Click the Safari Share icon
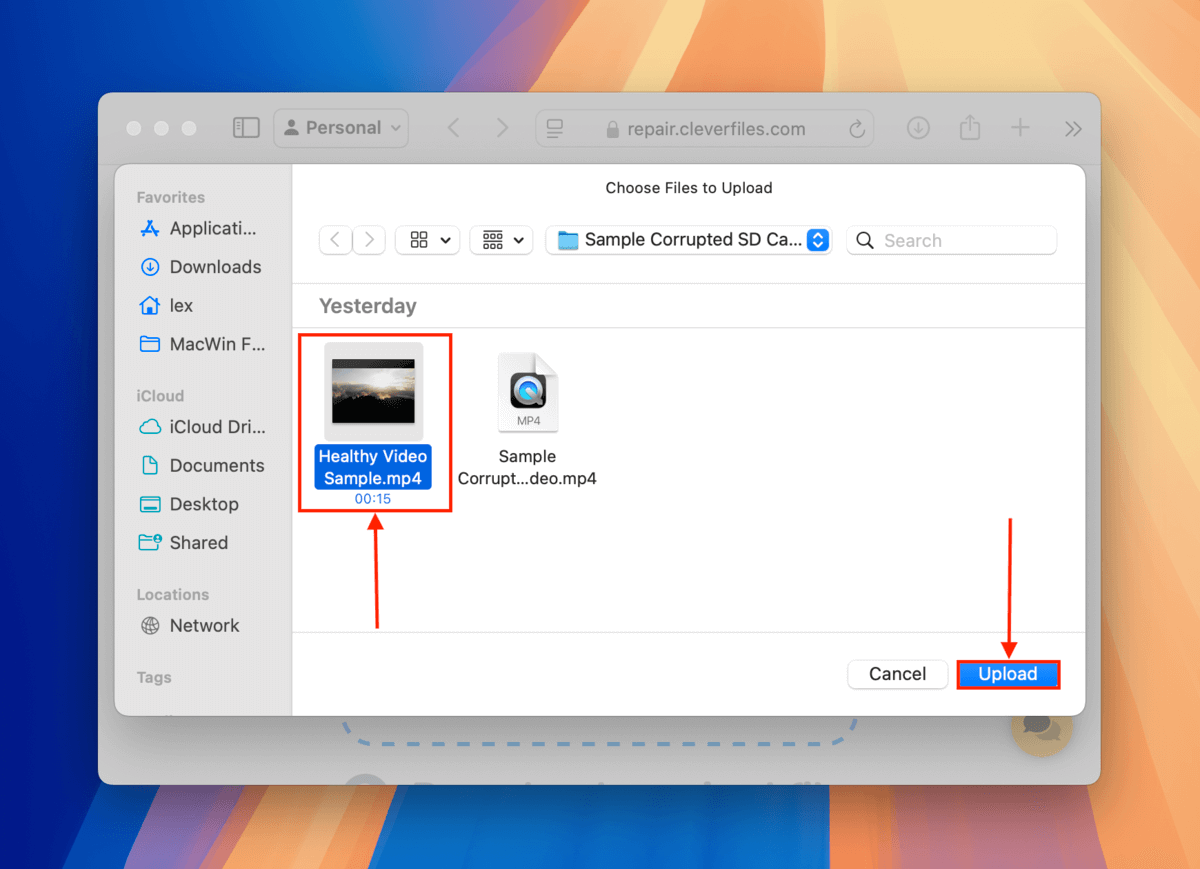Image resolution: width=1200 pixels, height=869 pixels. (969, 128)
